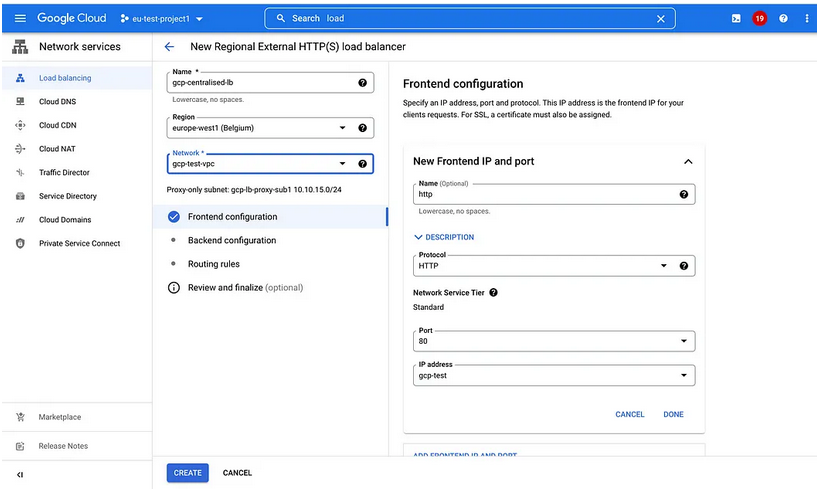Click the blue CREATE button
This screenshot has height=497, width=817.
click(187, 472)
